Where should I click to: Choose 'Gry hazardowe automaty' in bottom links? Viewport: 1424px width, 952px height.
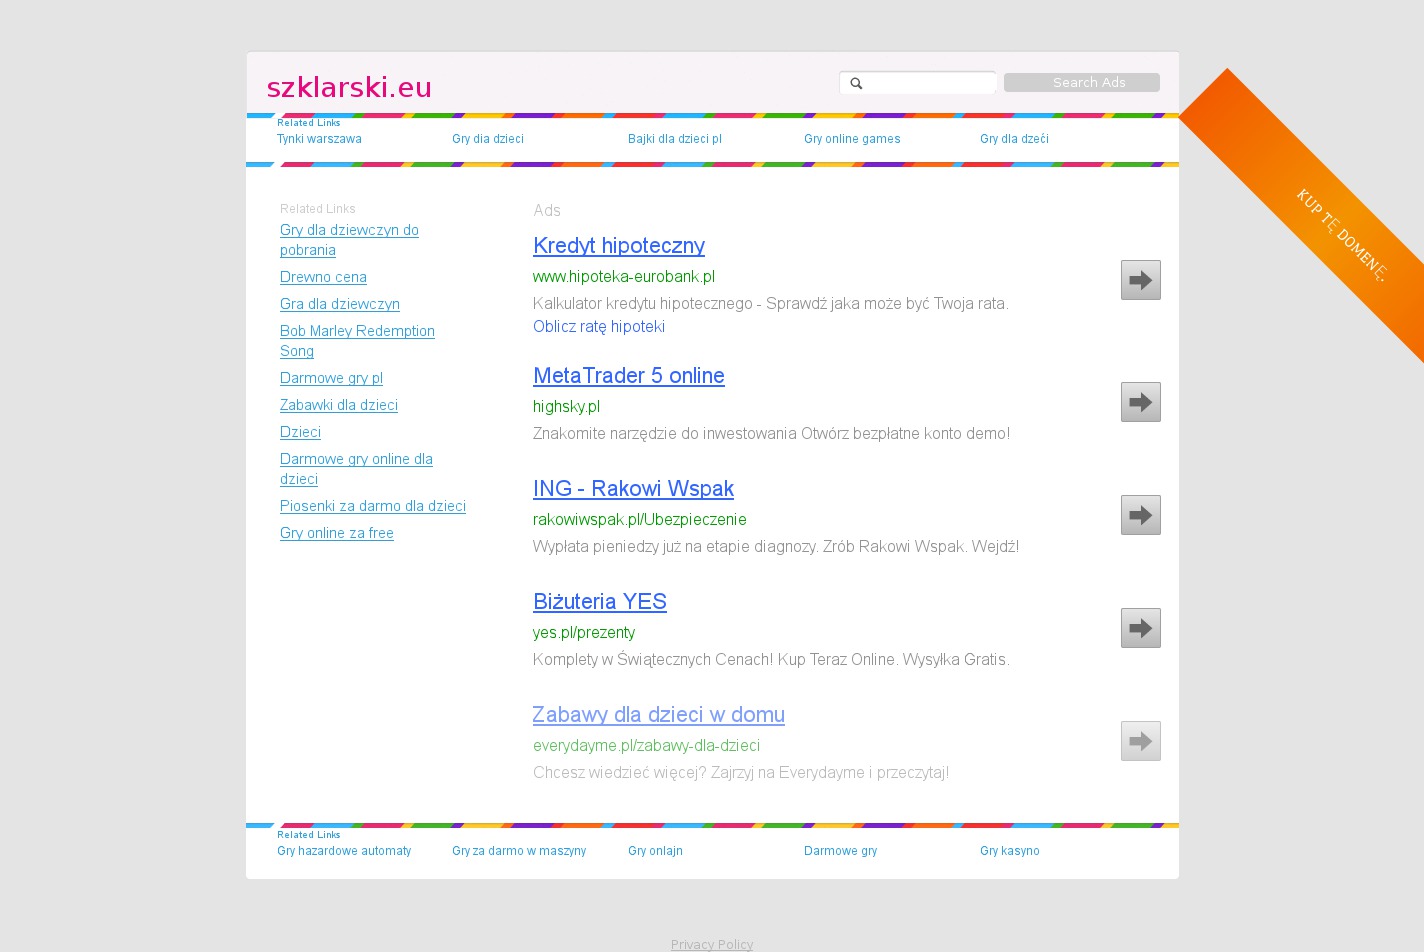pos(344,851)
